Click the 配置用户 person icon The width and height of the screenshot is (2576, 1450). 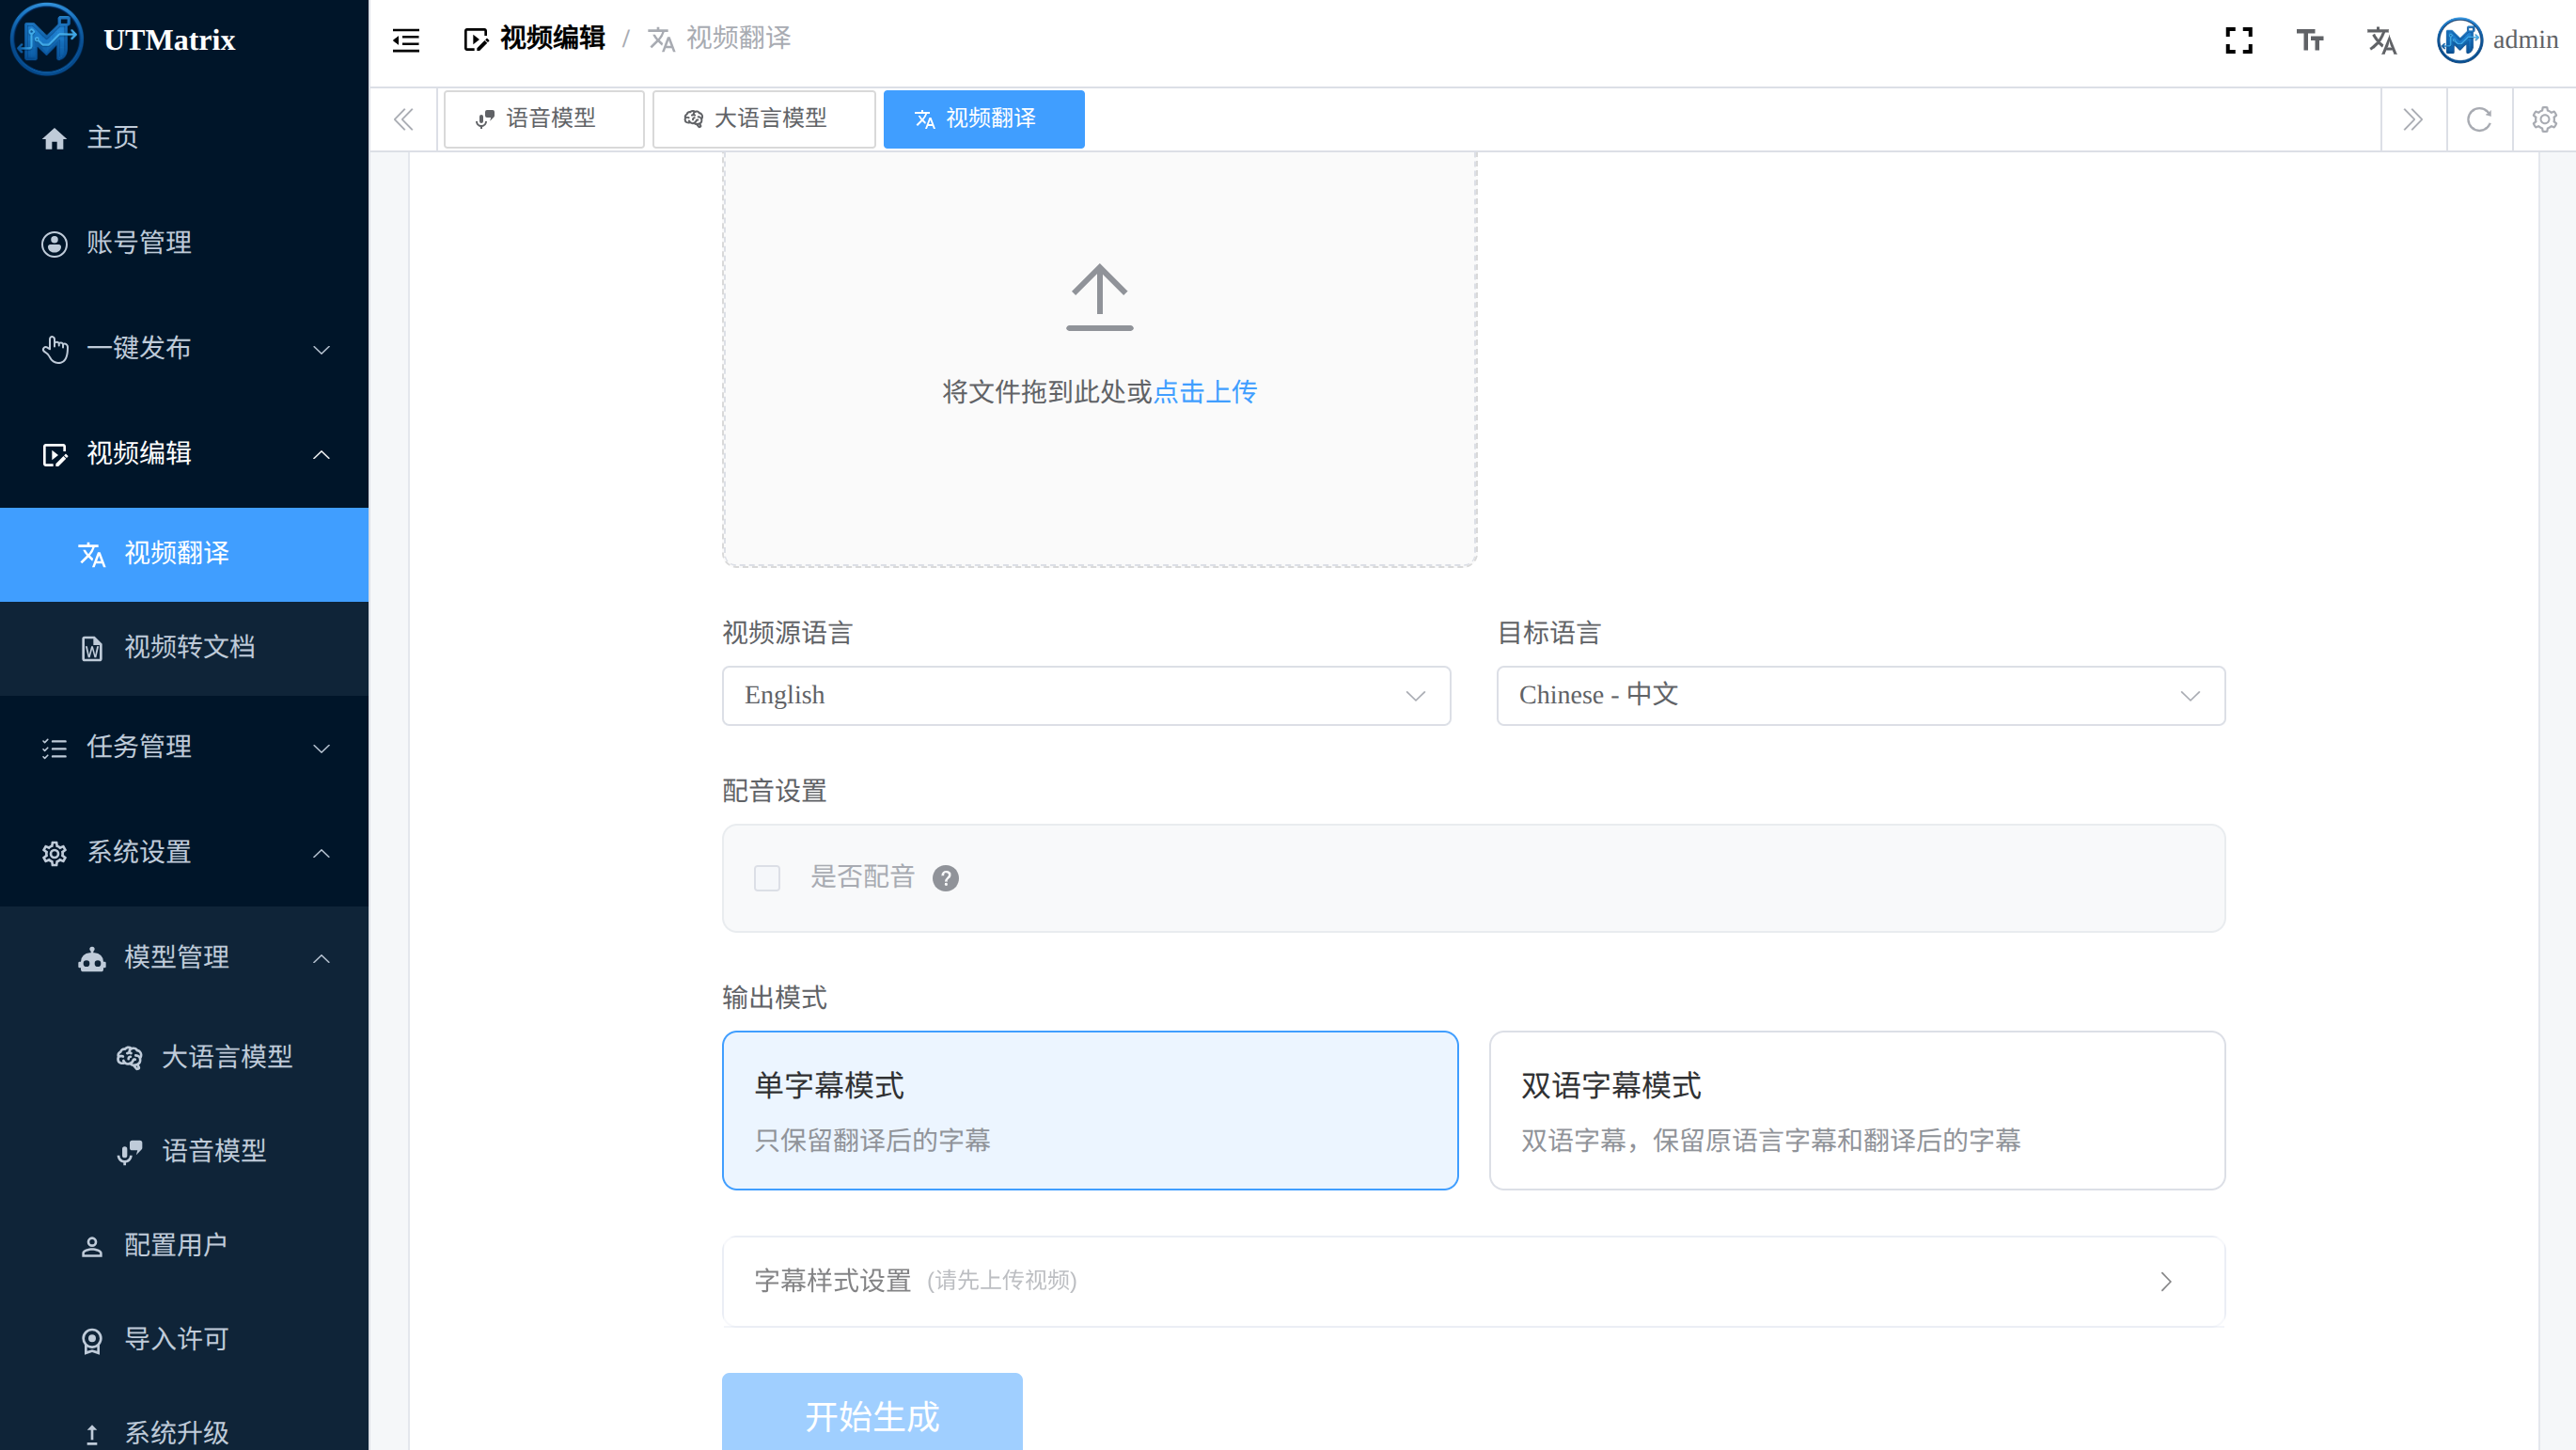[91, 1246]
